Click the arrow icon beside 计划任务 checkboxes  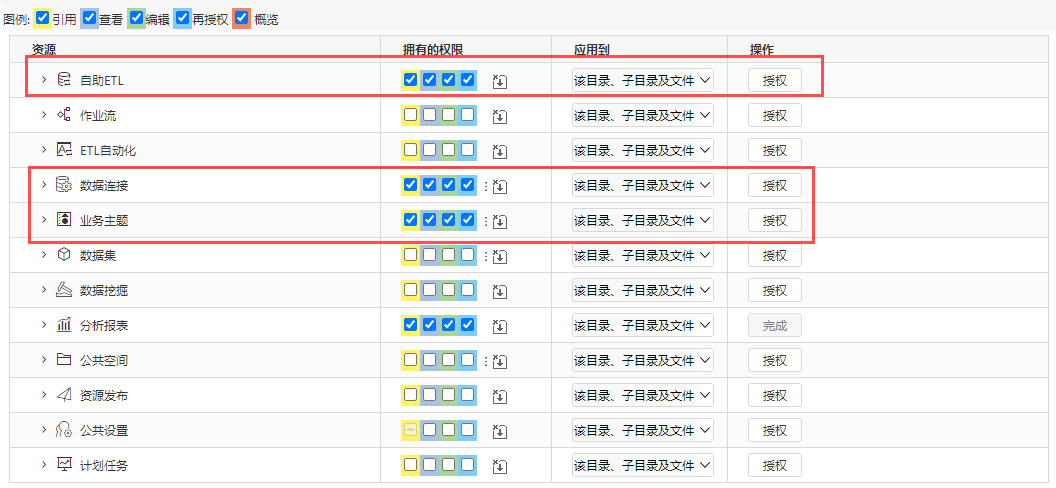(x=500, y=466)
